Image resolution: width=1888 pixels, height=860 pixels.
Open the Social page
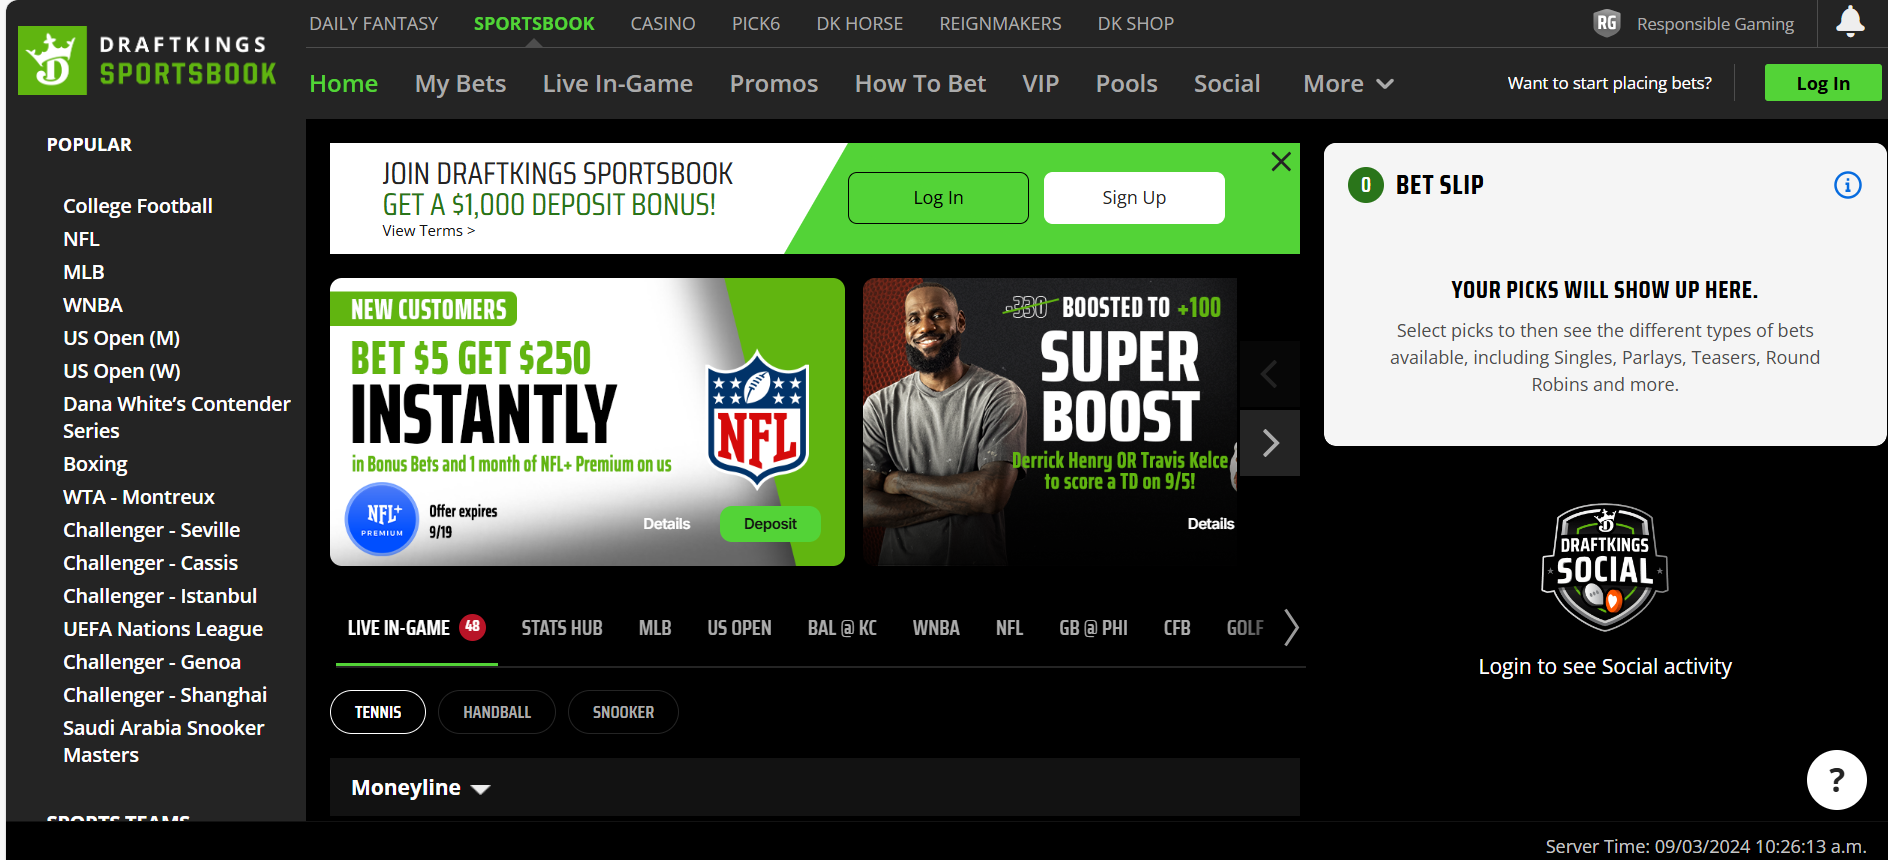coord(1227,84)
